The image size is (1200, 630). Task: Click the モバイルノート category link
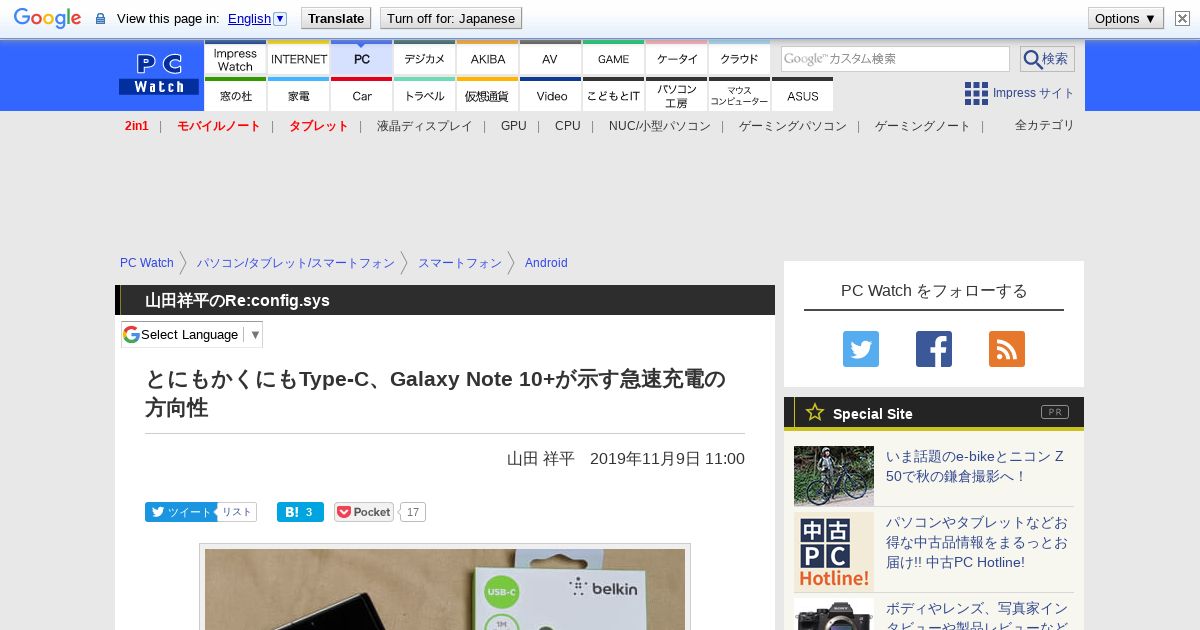(x=219, y=126)
